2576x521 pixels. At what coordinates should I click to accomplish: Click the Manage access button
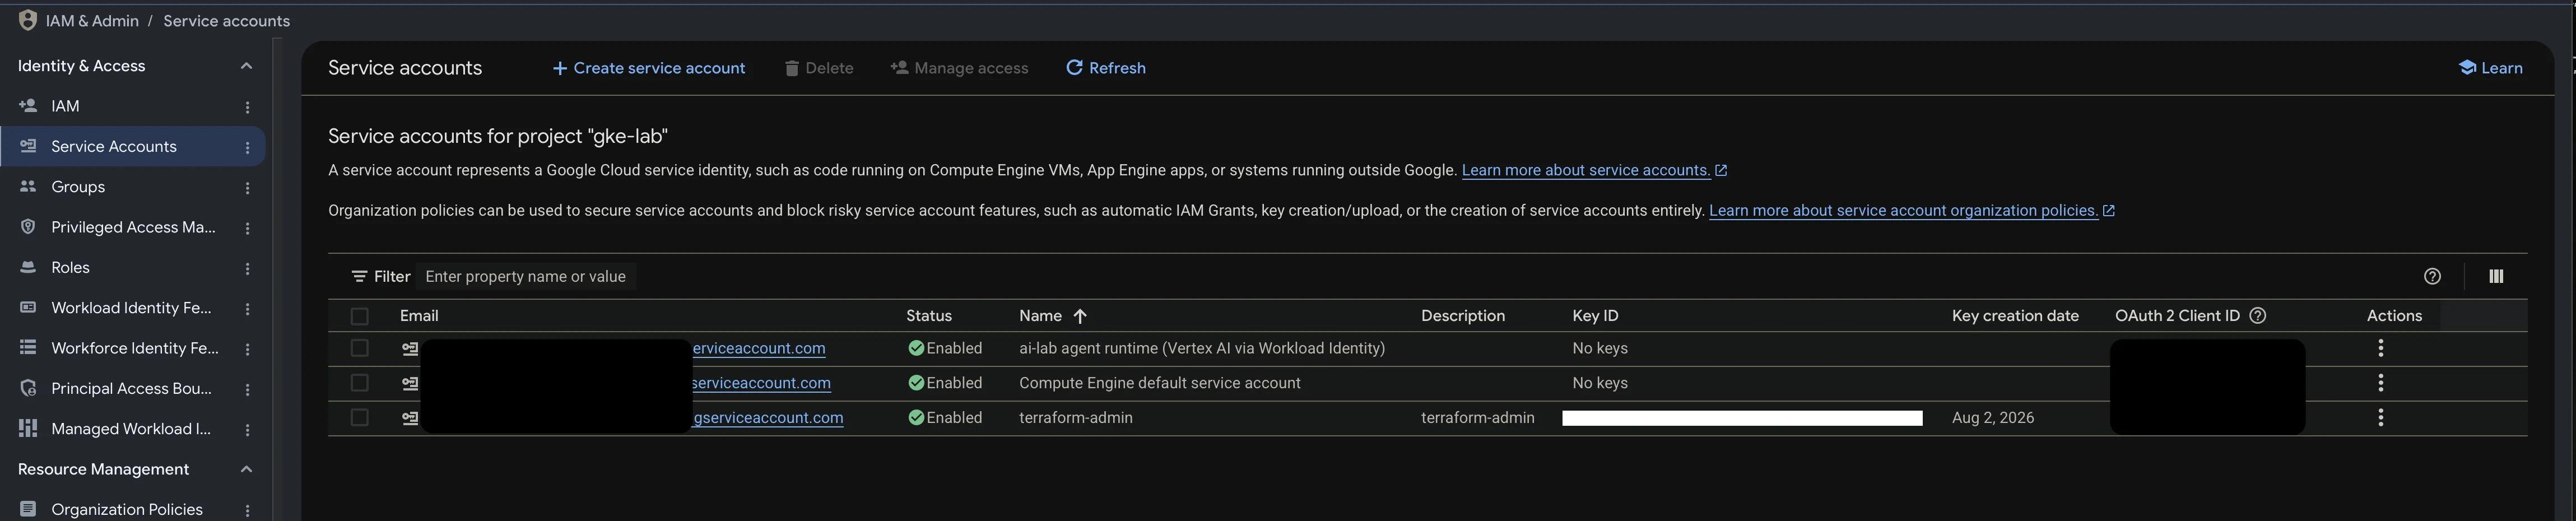tap(959, 68)
